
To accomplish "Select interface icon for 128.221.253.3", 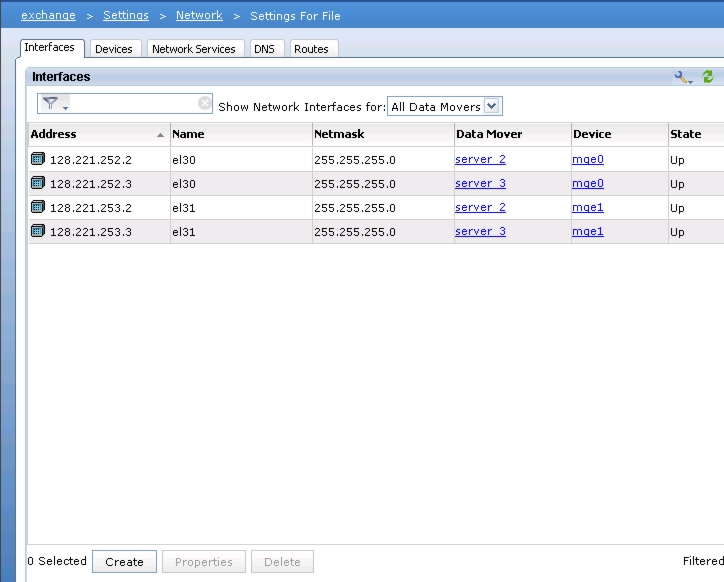I will (x=38, y=231).
